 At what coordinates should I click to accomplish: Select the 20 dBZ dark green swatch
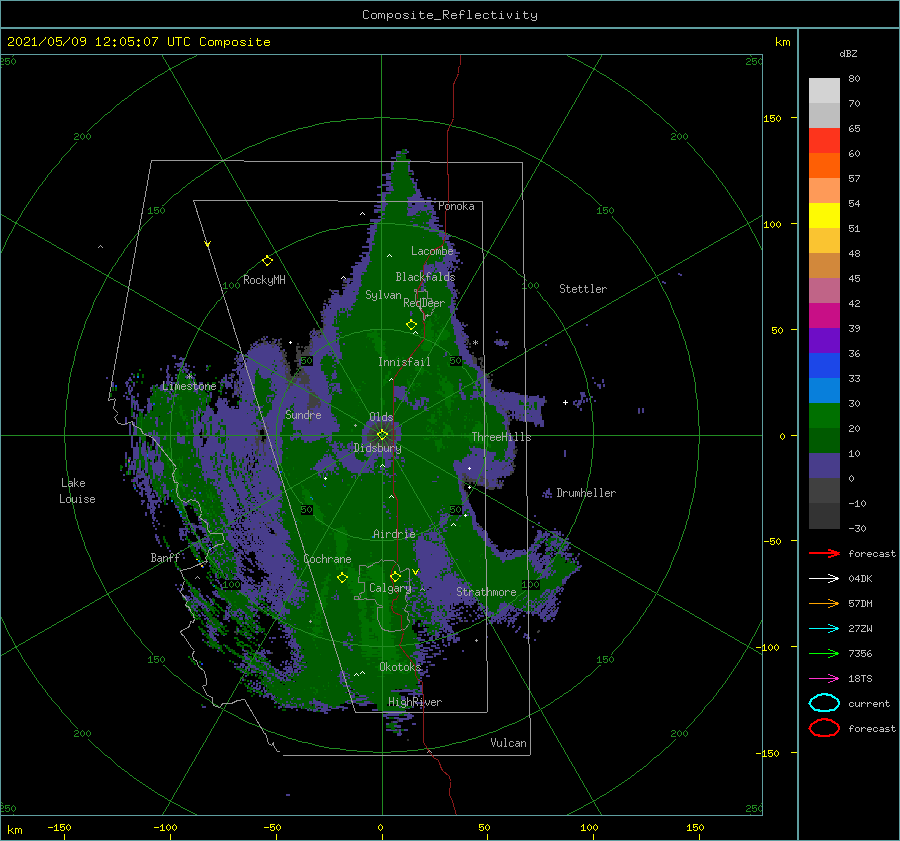(x=824, y=440)
